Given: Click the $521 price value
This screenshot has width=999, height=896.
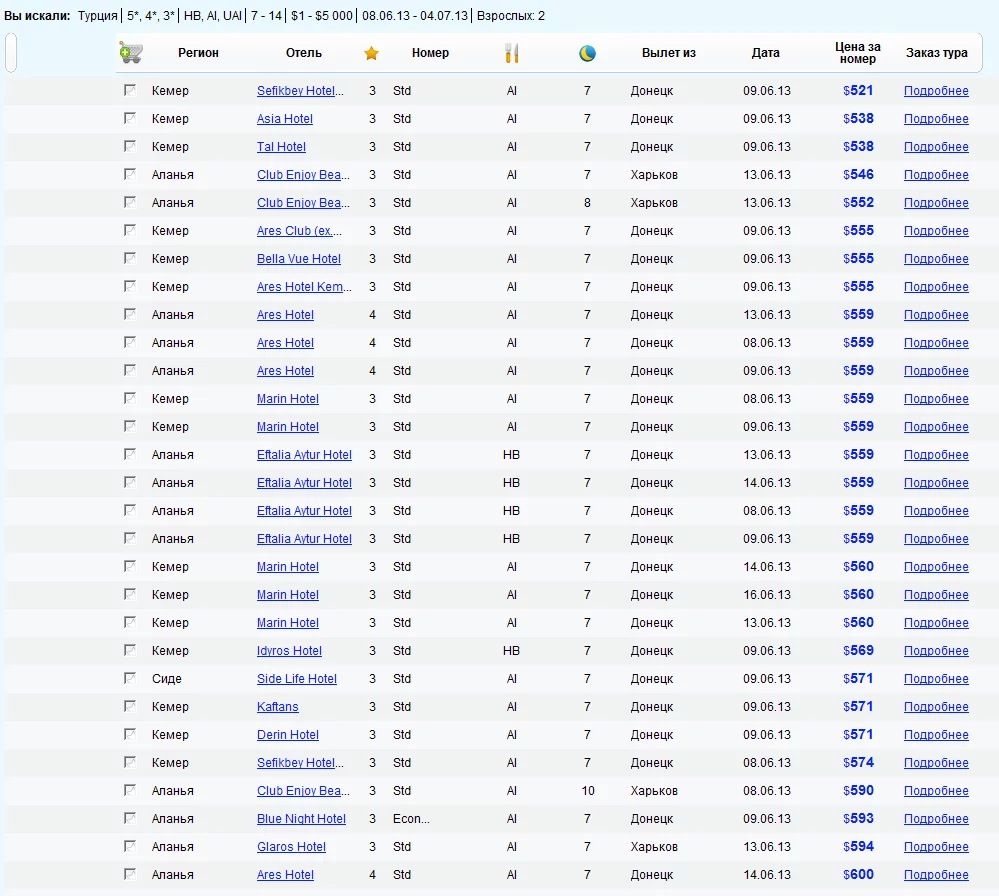Looking at the screenshot, I should [858, 90].
